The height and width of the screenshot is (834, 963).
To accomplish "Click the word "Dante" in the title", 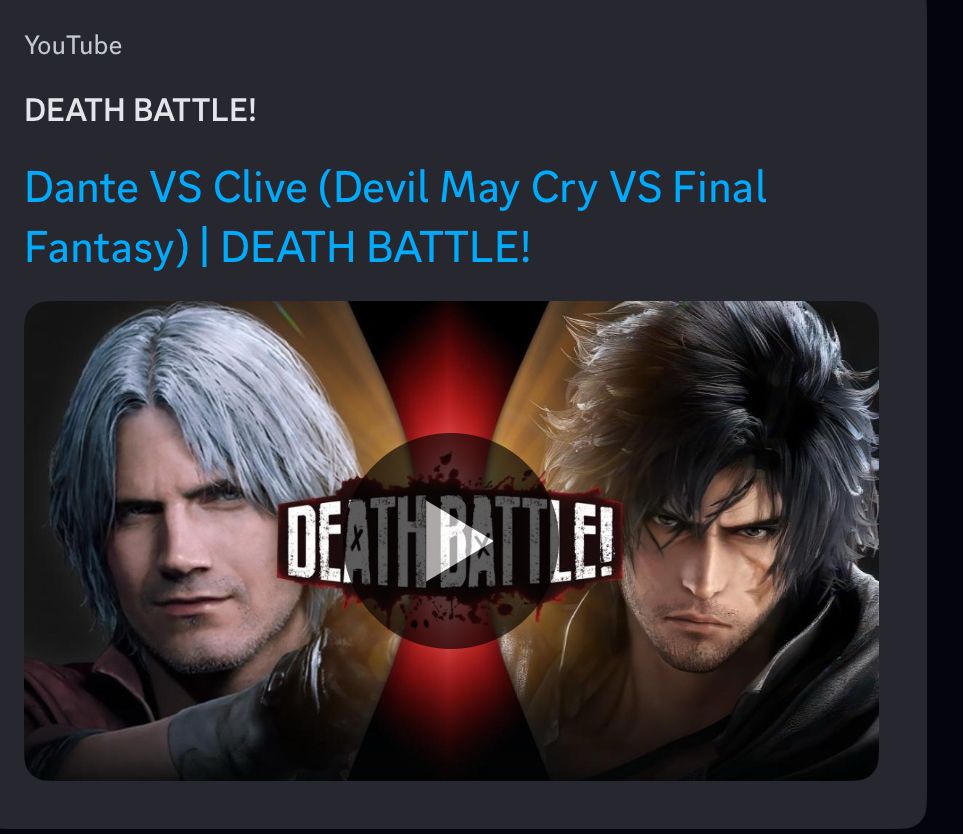I will [82, 187].
